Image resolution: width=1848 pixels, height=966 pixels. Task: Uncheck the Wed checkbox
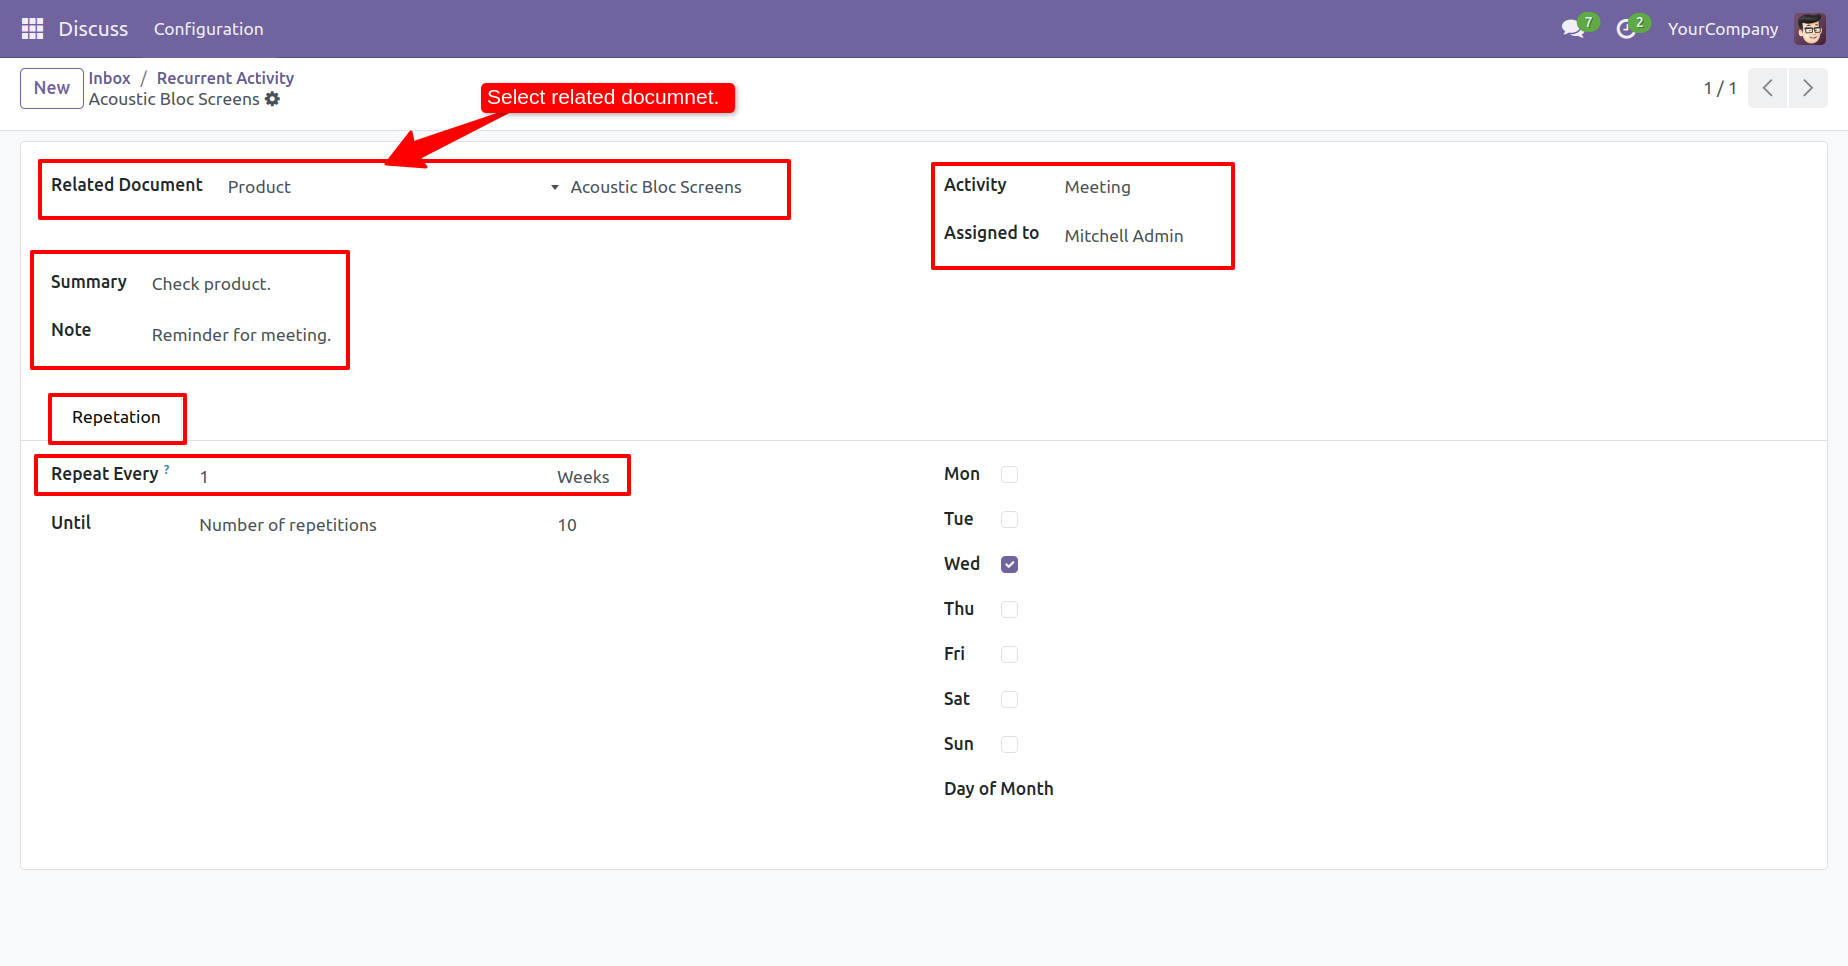pos(1009,564)
